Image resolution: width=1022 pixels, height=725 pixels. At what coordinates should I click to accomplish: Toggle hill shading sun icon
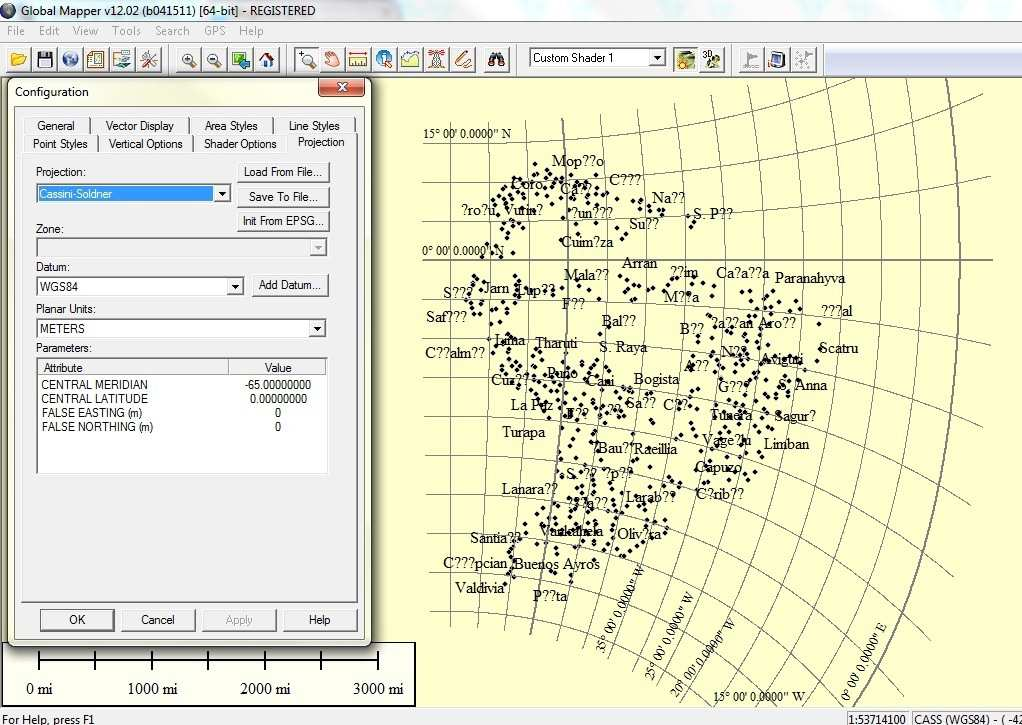point(685,59)
